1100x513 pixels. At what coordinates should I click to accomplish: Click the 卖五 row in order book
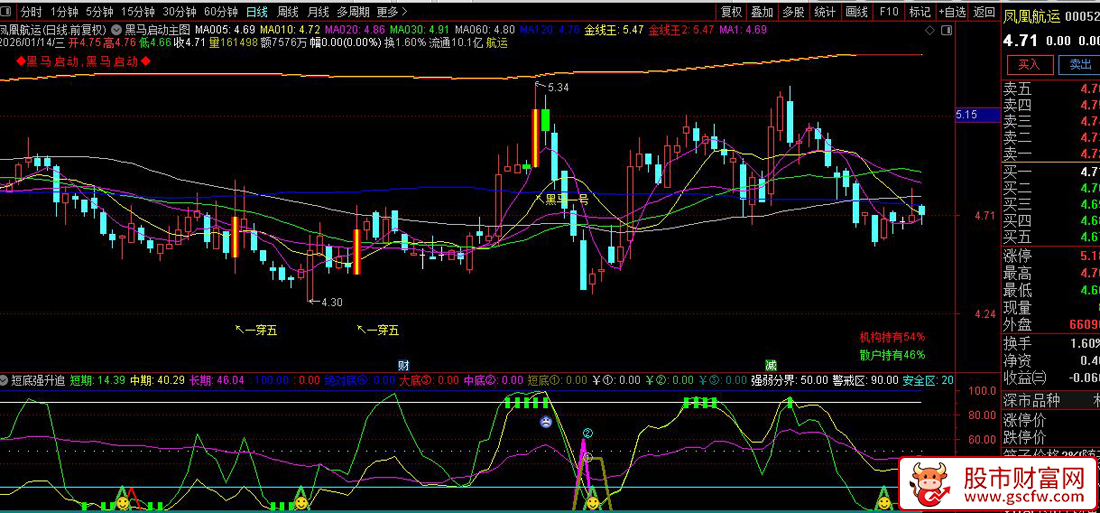pos(1051,89)
